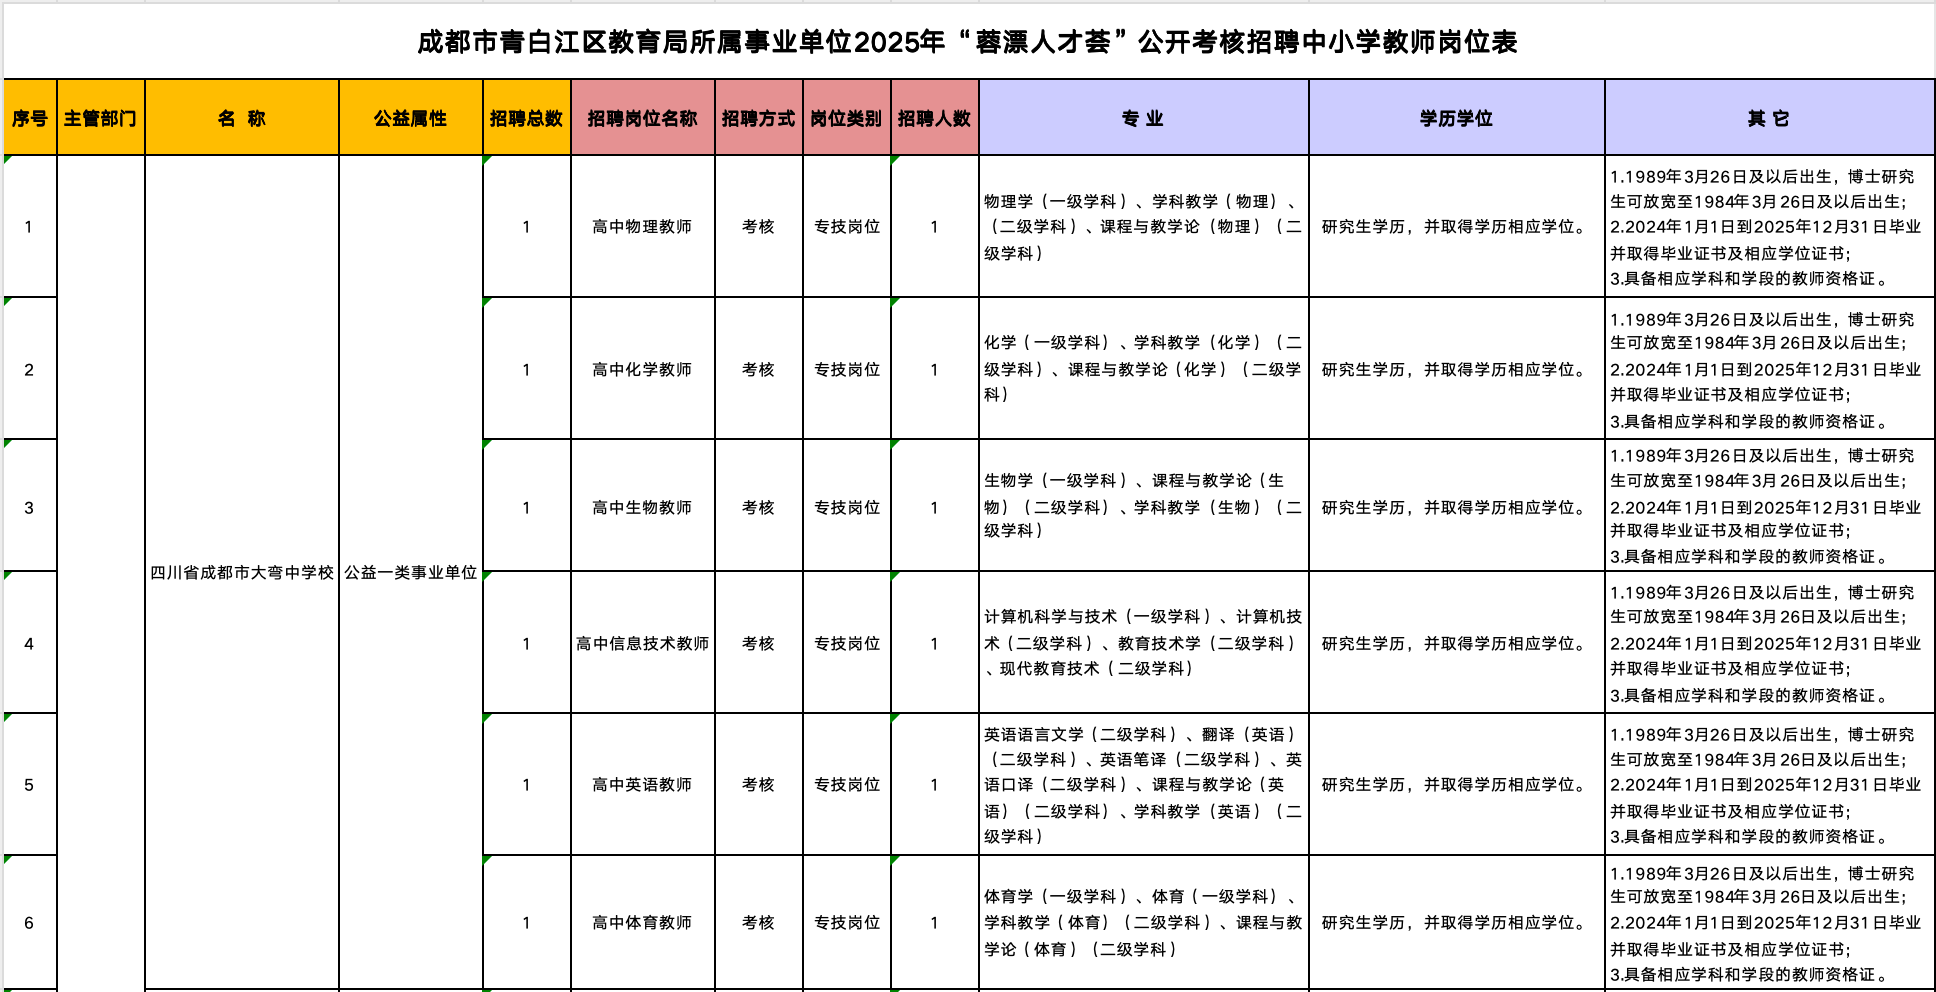The width and height of the screenshot is (1936, 992).
Task: Click the English majors cell starting with 英语语言文学
Action: click(1143, 785)
